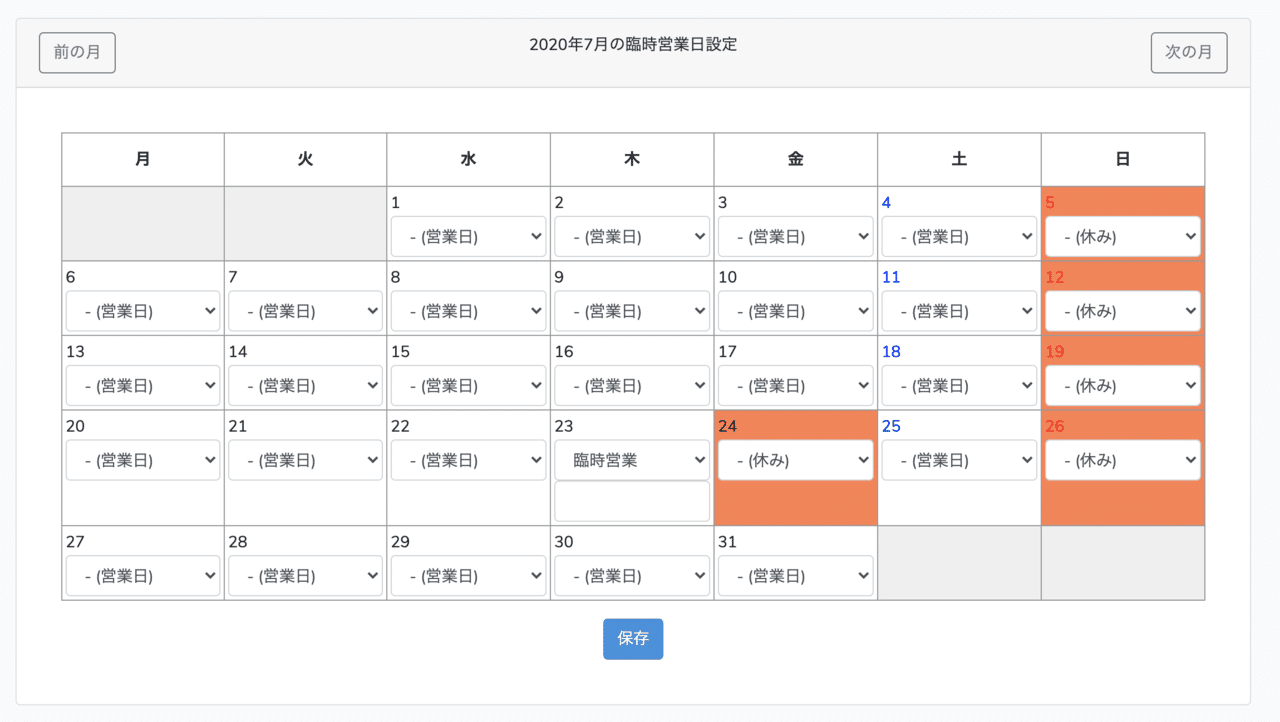
Task: Click the date number 25
Action: (x=891, y=426)
